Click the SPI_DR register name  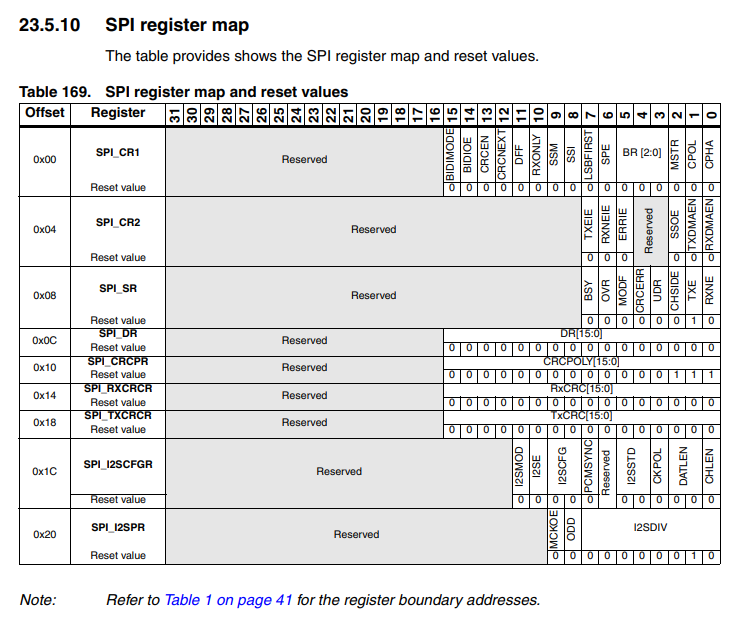tap(118, 334)
